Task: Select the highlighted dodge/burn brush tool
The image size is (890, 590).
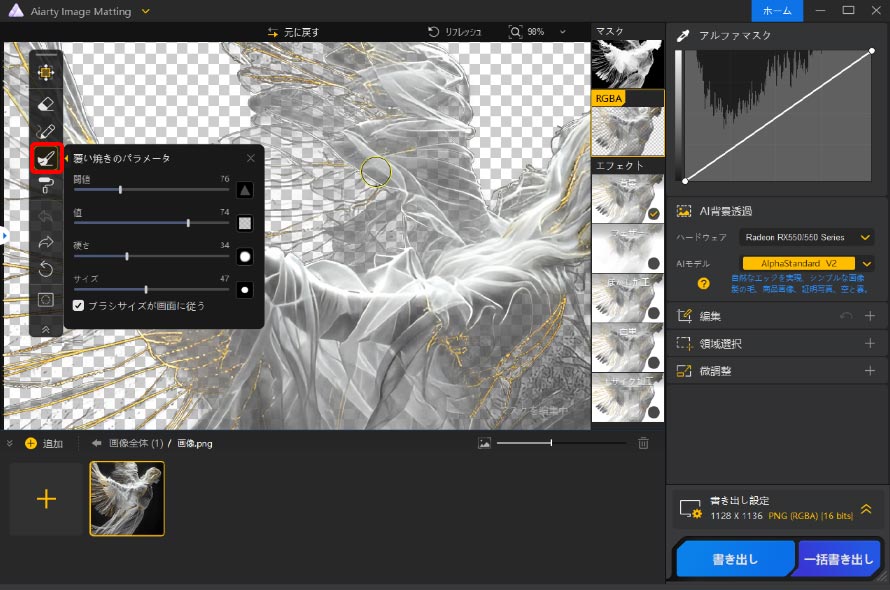Action: (x=46, y=158)
